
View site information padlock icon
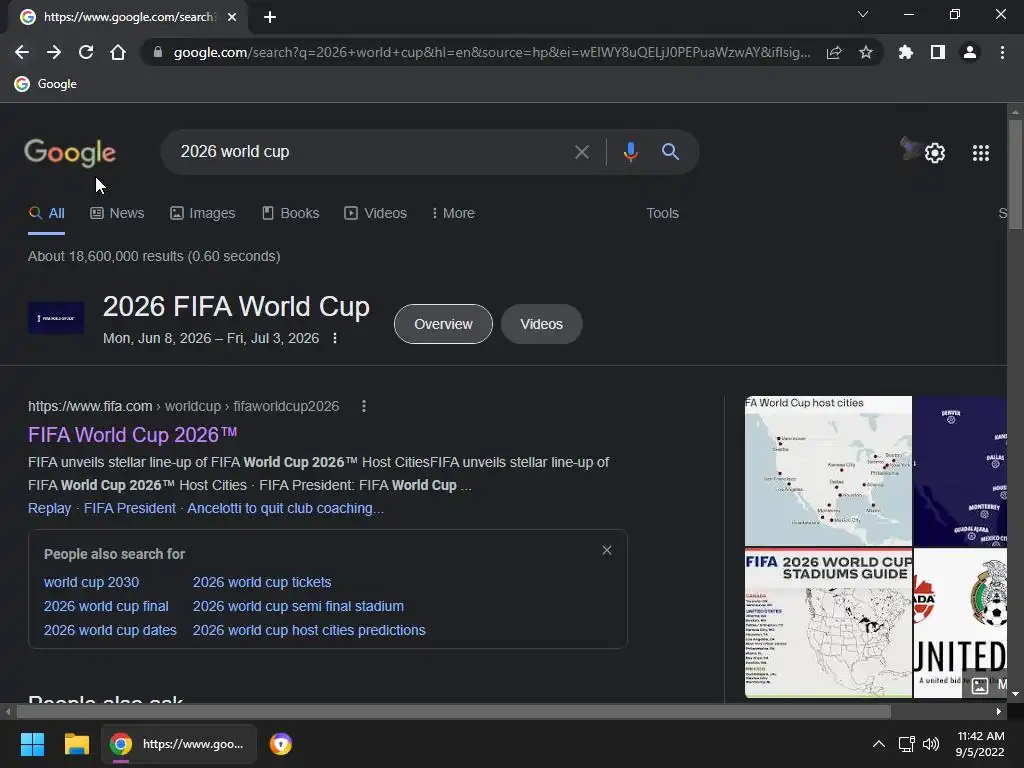[x=157, y=52]
